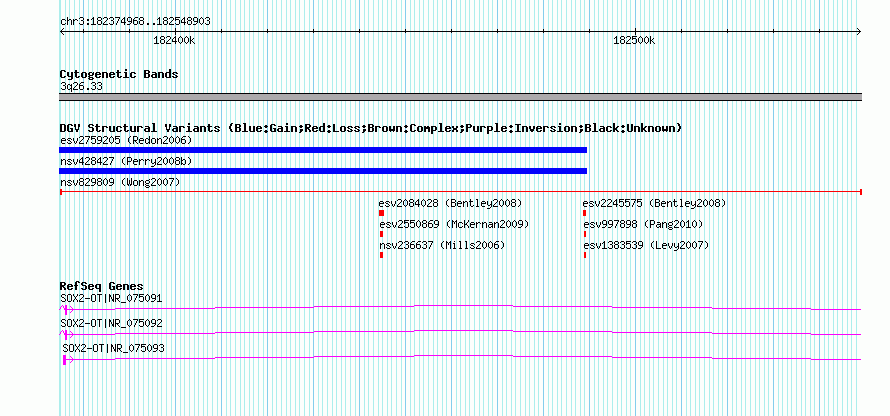Click the SOX2-OT|NR_075092 gene label
The width and height of the screenshot is (890, 416).
pyautogui.click(x=111, y=323)
